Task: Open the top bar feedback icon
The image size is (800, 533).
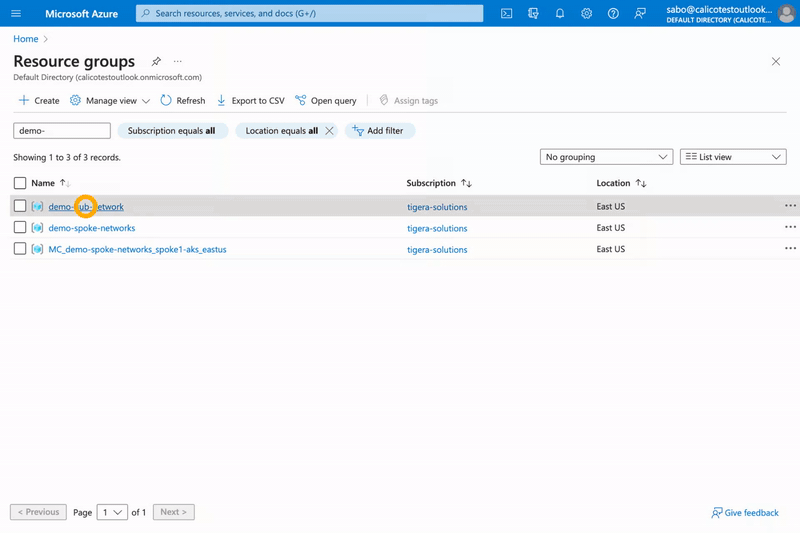Action: (x=640, y=13)
